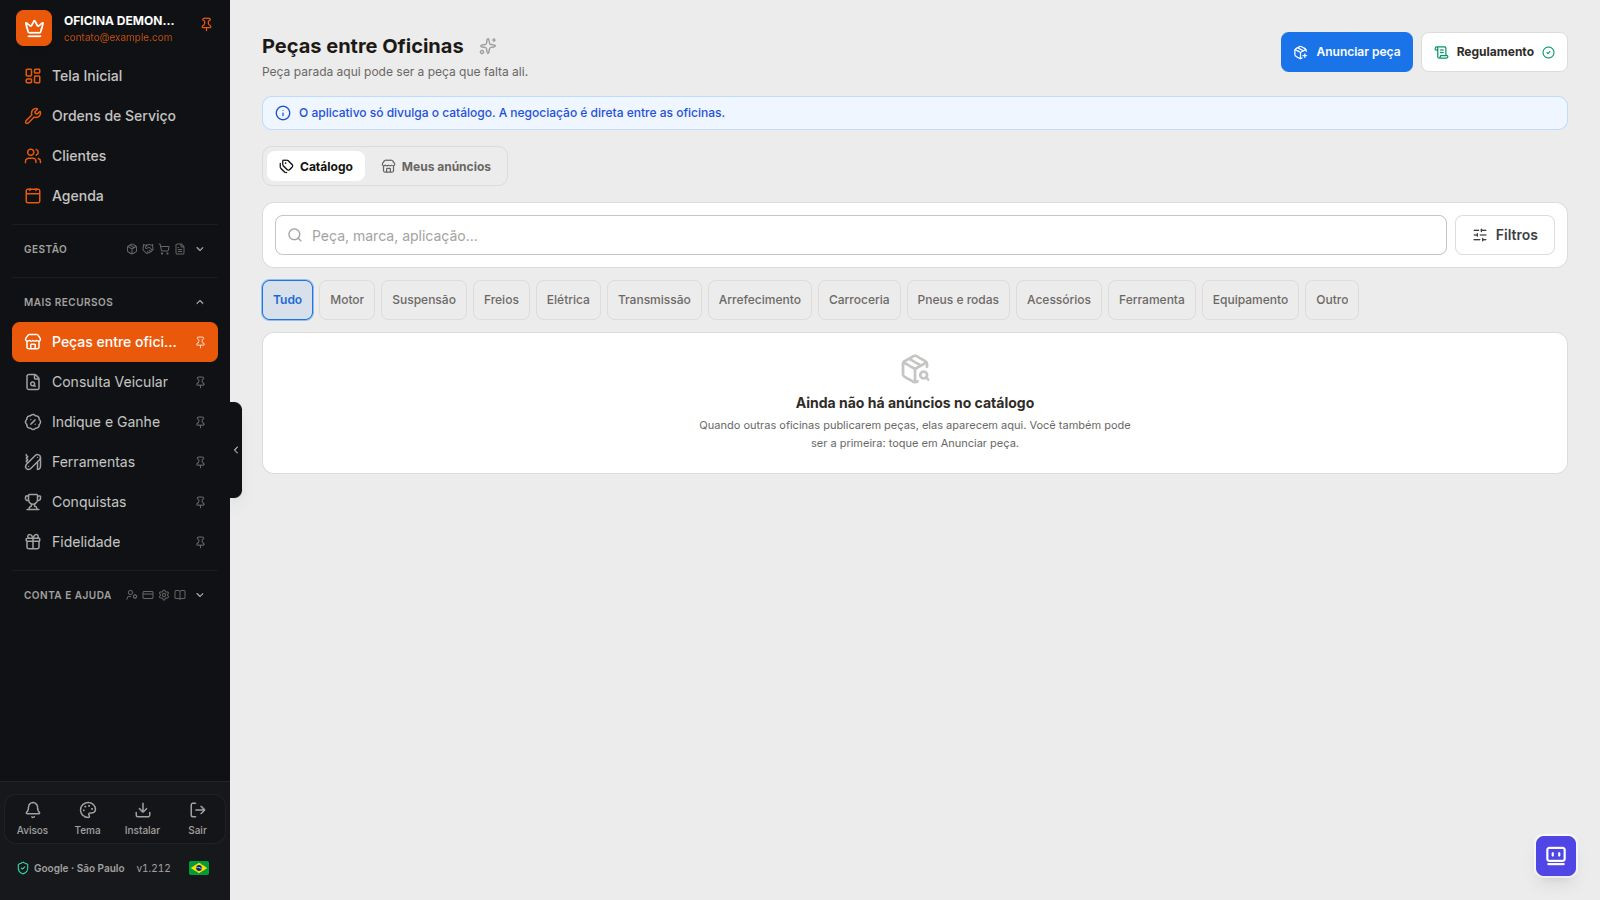Collapse sidebar using the edge handle
The image size is (1600, 900).
236,450
